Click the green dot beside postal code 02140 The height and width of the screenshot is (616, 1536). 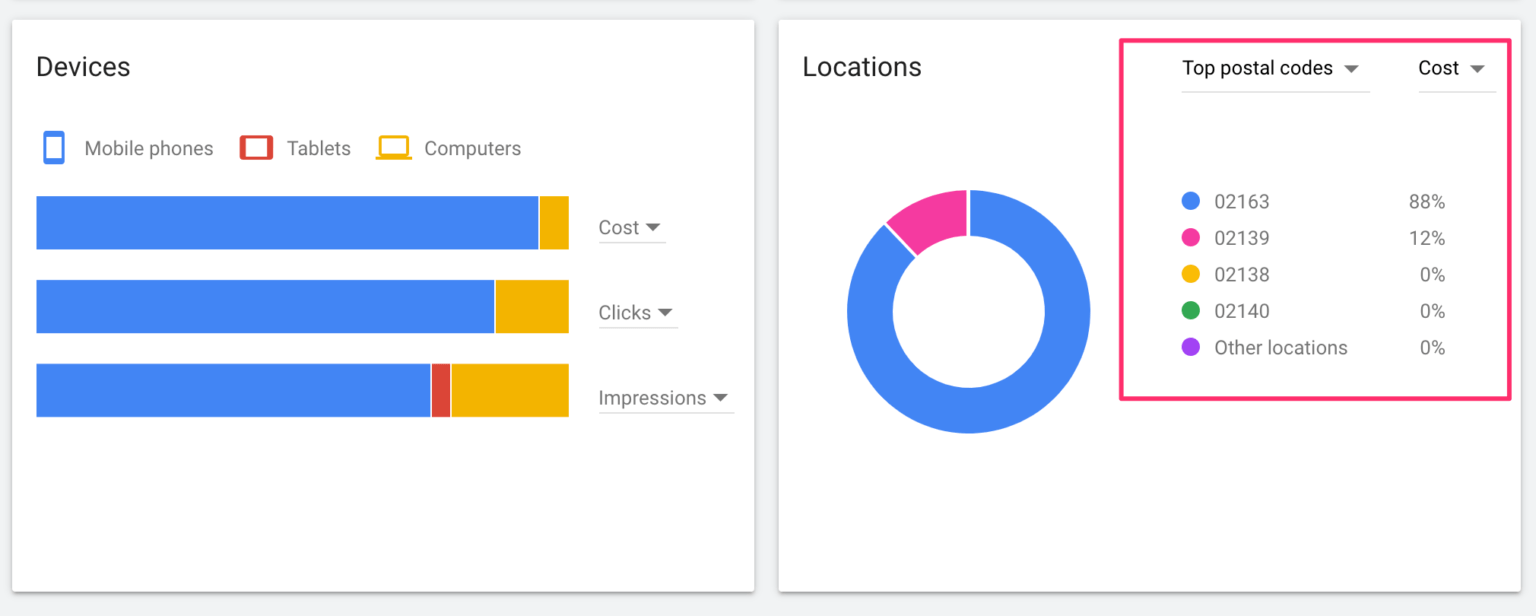[x=1189, y=311]
